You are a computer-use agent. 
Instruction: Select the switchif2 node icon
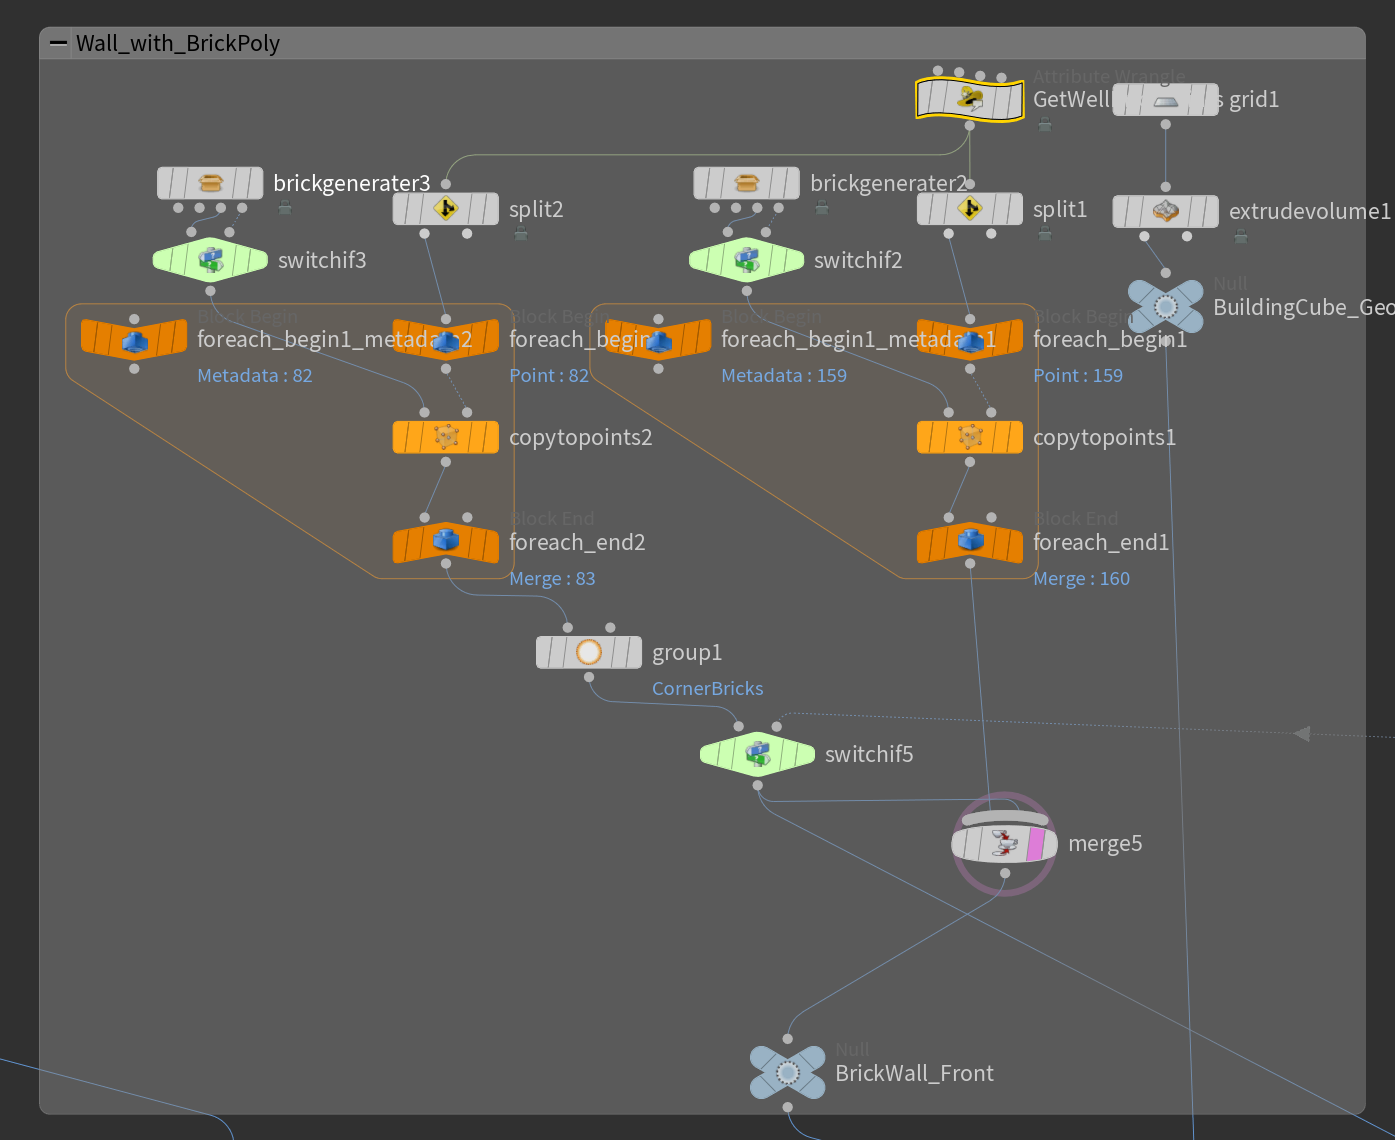coord(747,260)
